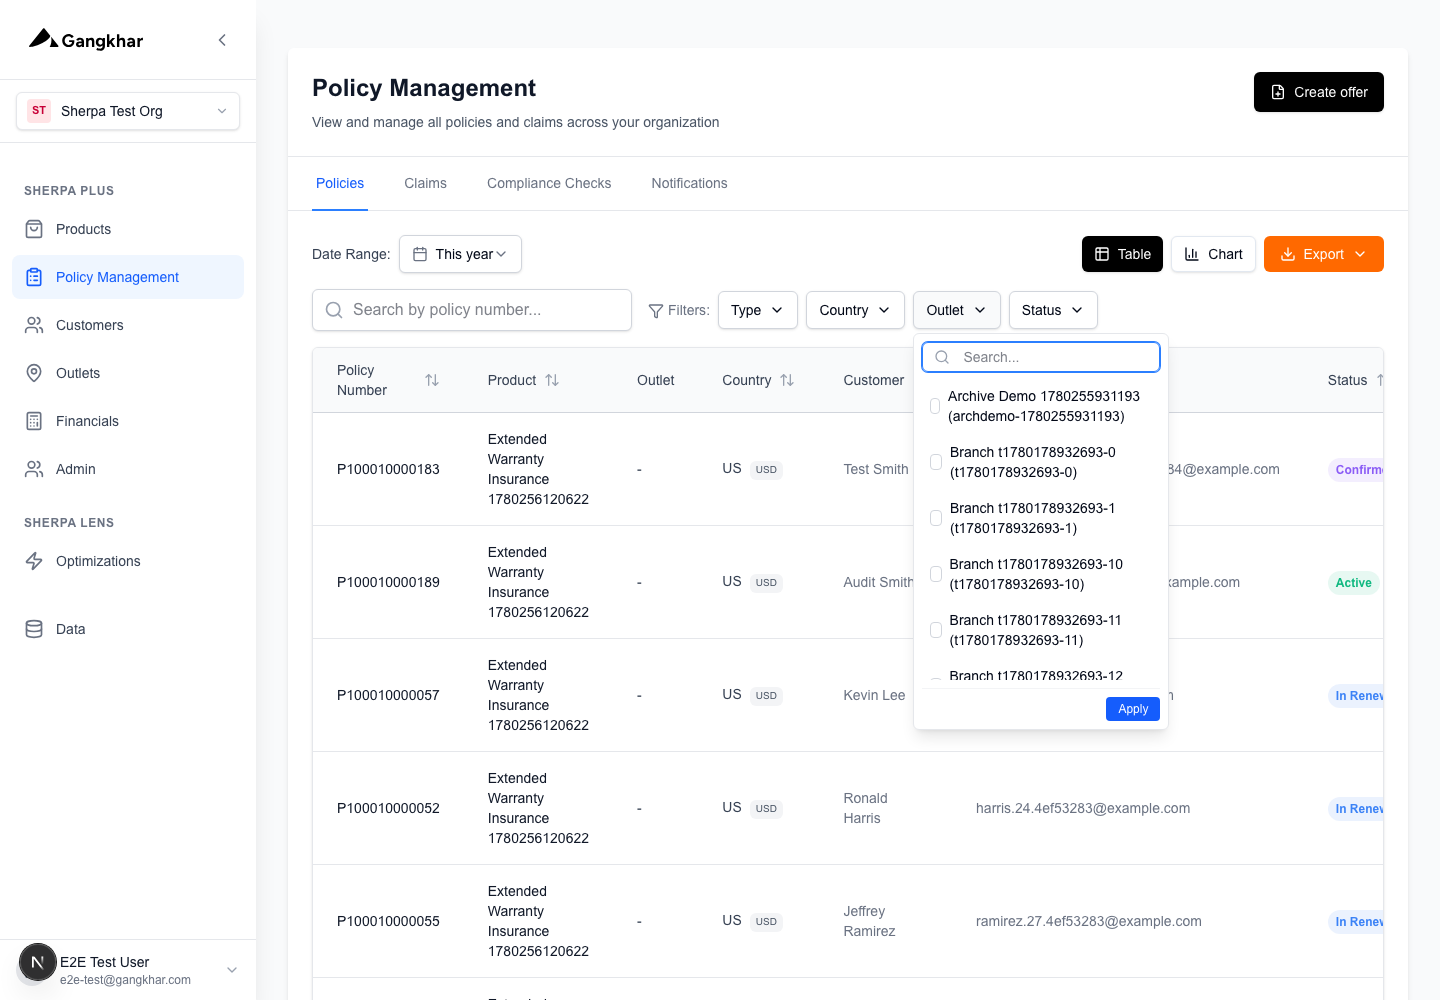Viewport: 1440px width, 1000px height.
Task: Click the Create offer button
Action: pyautogui.click(x=1319, y=92)
